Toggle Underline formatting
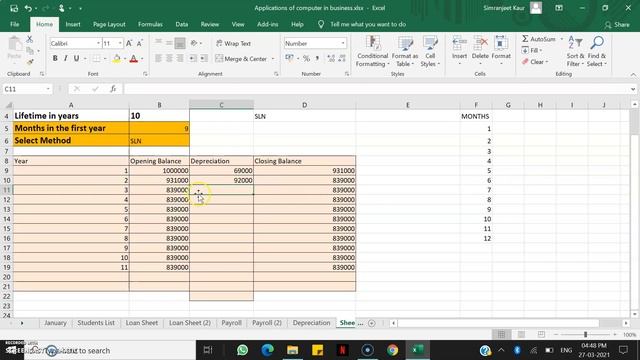 coord(76,59)
